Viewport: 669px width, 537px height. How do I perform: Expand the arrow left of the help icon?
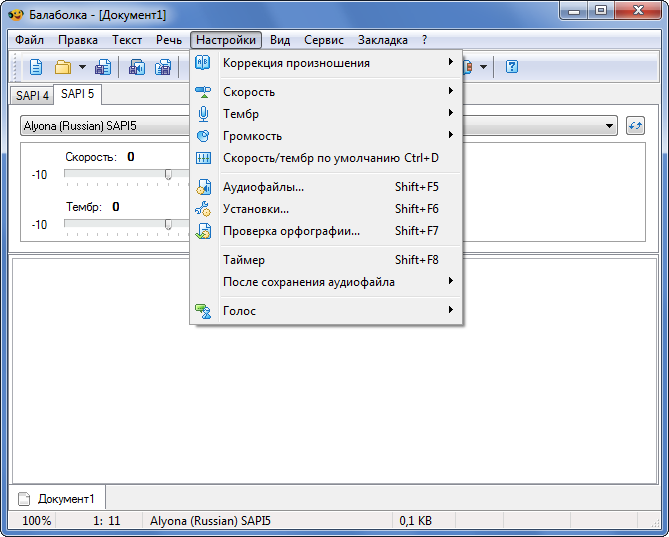click(483, 67)
